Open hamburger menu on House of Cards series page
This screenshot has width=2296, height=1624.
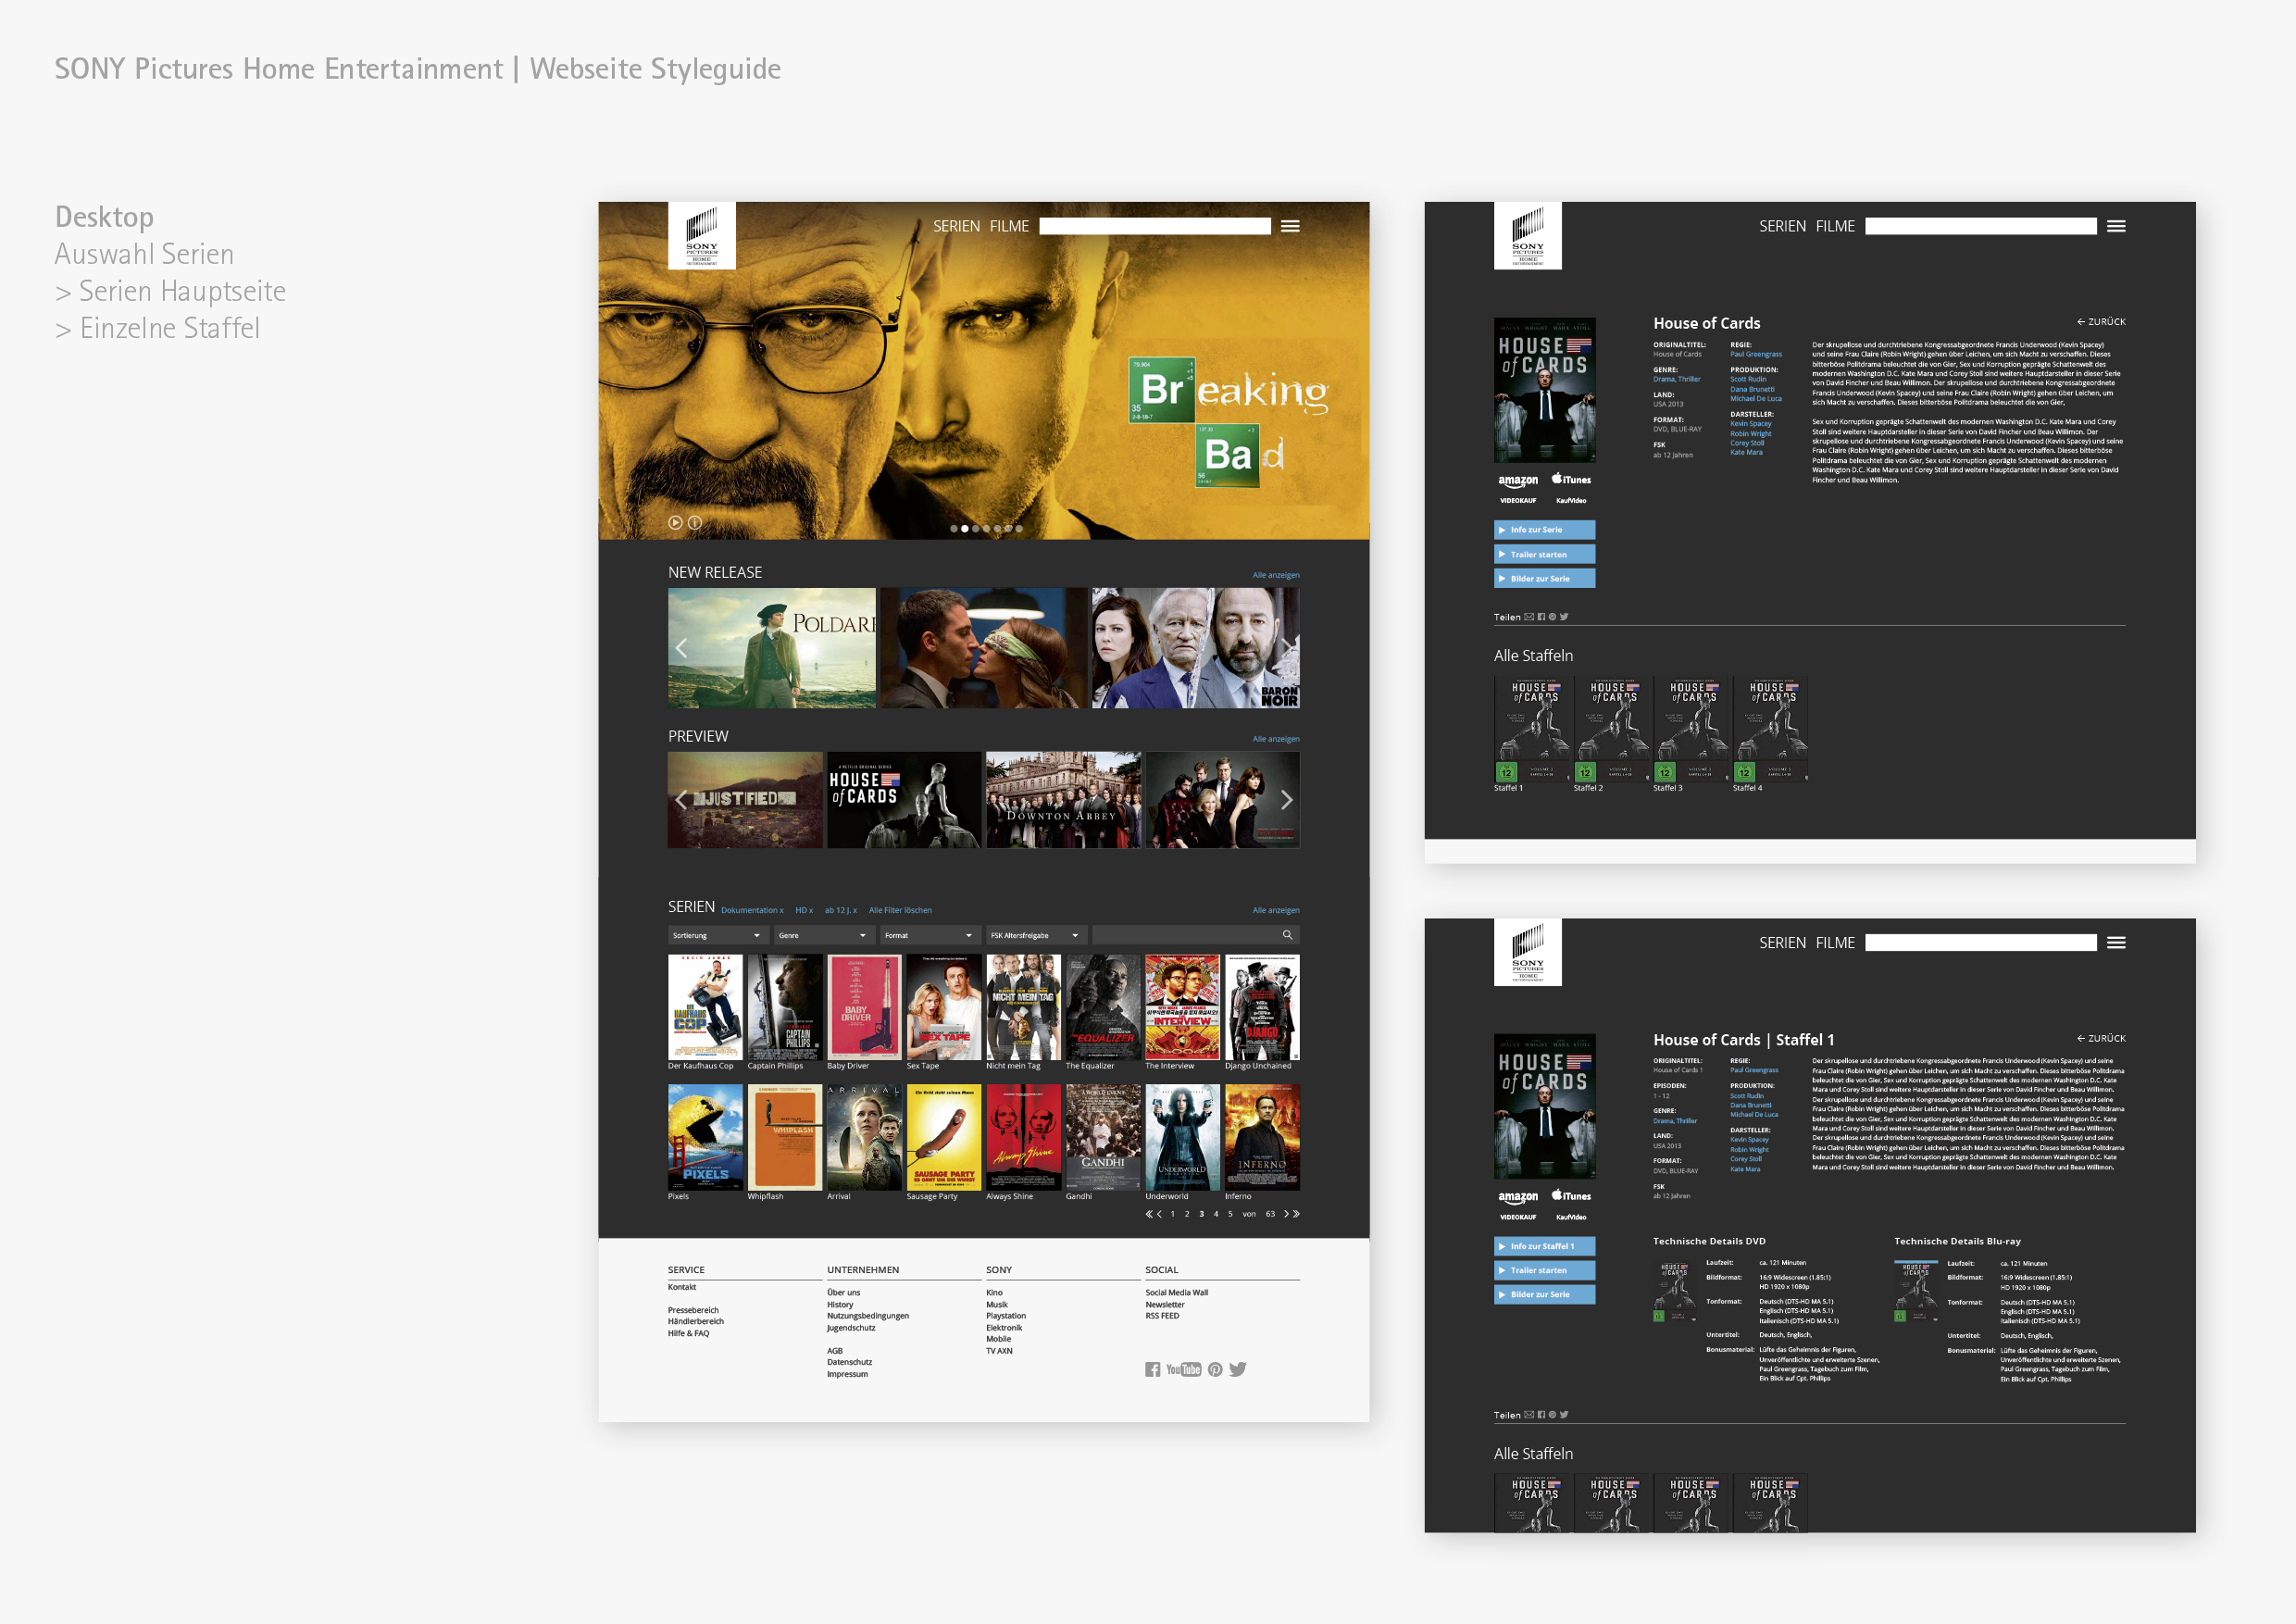[x=2116, y=226]
